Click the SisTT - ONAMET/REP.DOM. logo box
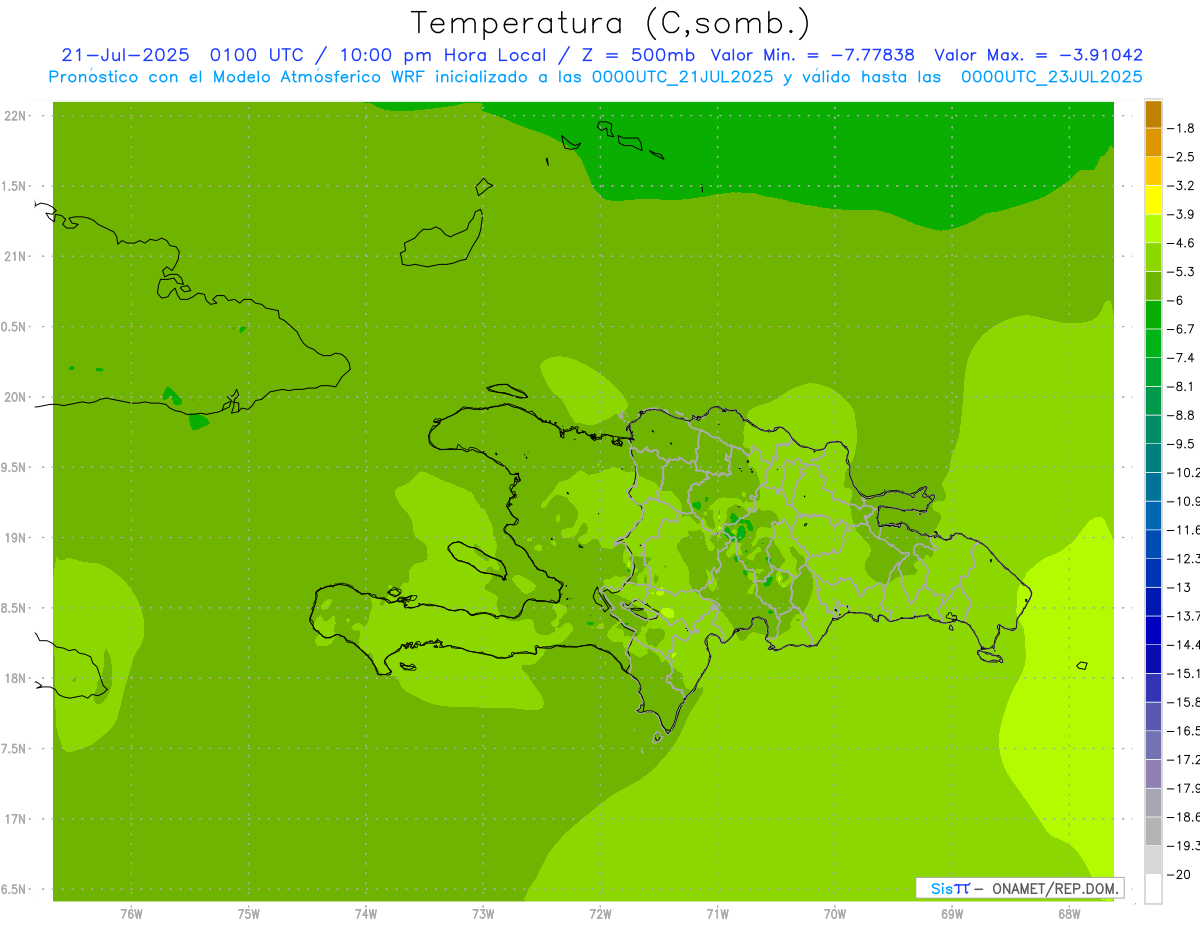 click(1019, 888)
